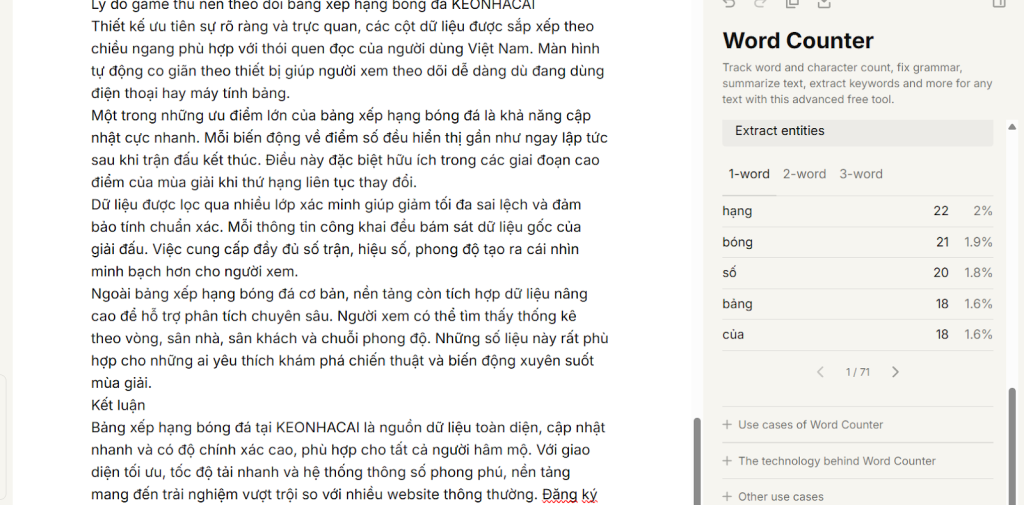Click the copy text icon
Viewport: 1024px width, 505px height.
tap(792, 4)
